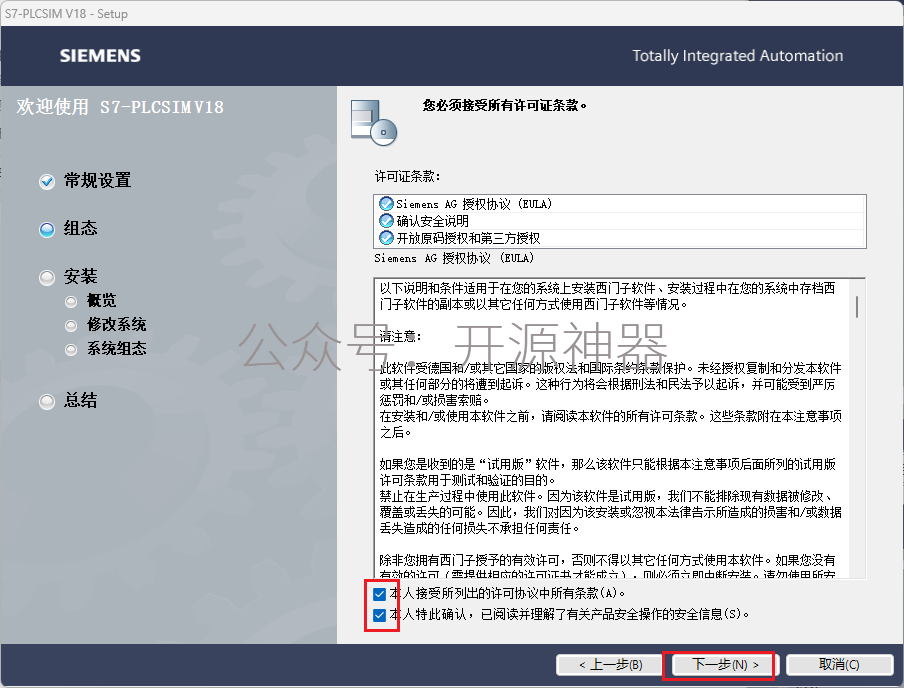This screenshot has height=688, width=904.
Task: Select 确认安全说明 in license list
Action: coord(620,221)
